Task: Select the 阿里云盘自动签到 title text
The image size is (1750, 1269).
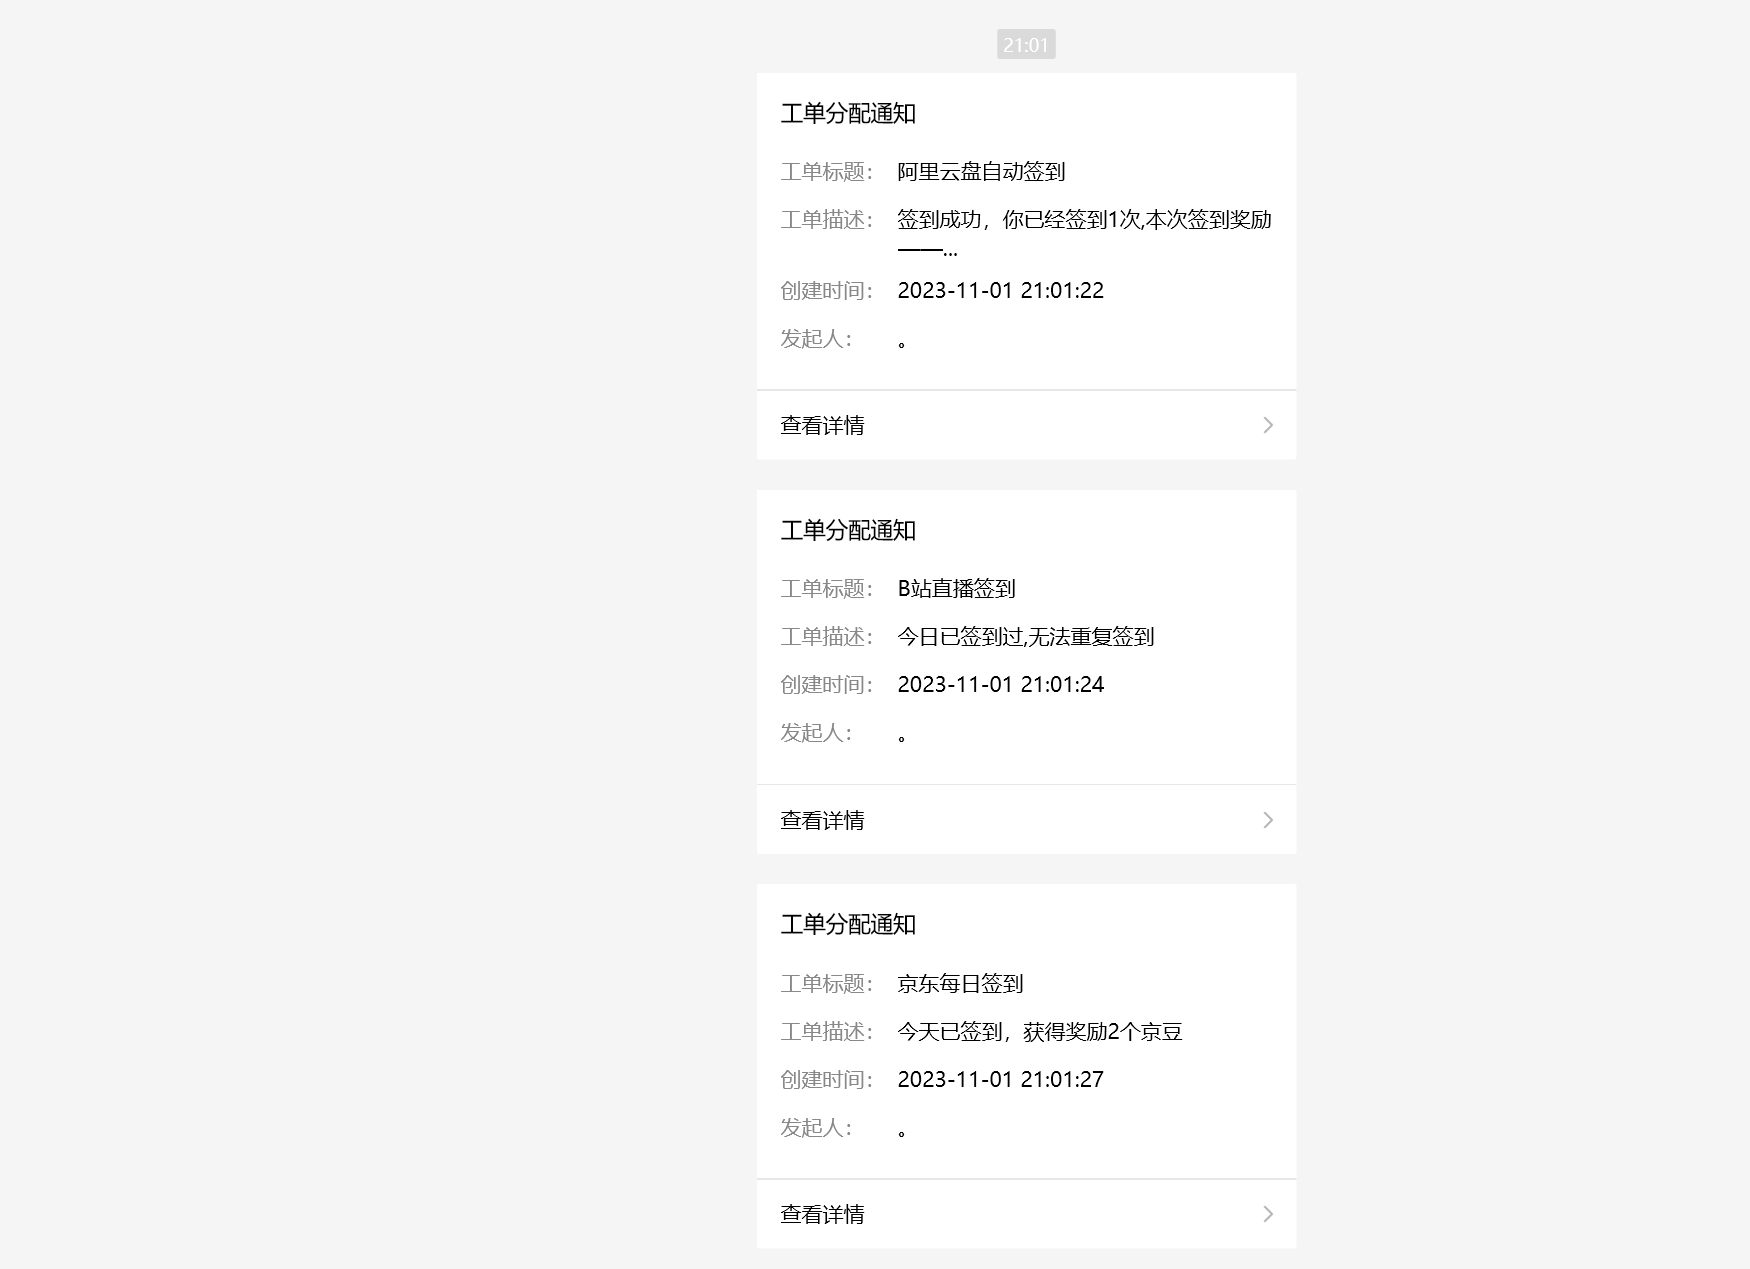Action: tap(982, 171)
